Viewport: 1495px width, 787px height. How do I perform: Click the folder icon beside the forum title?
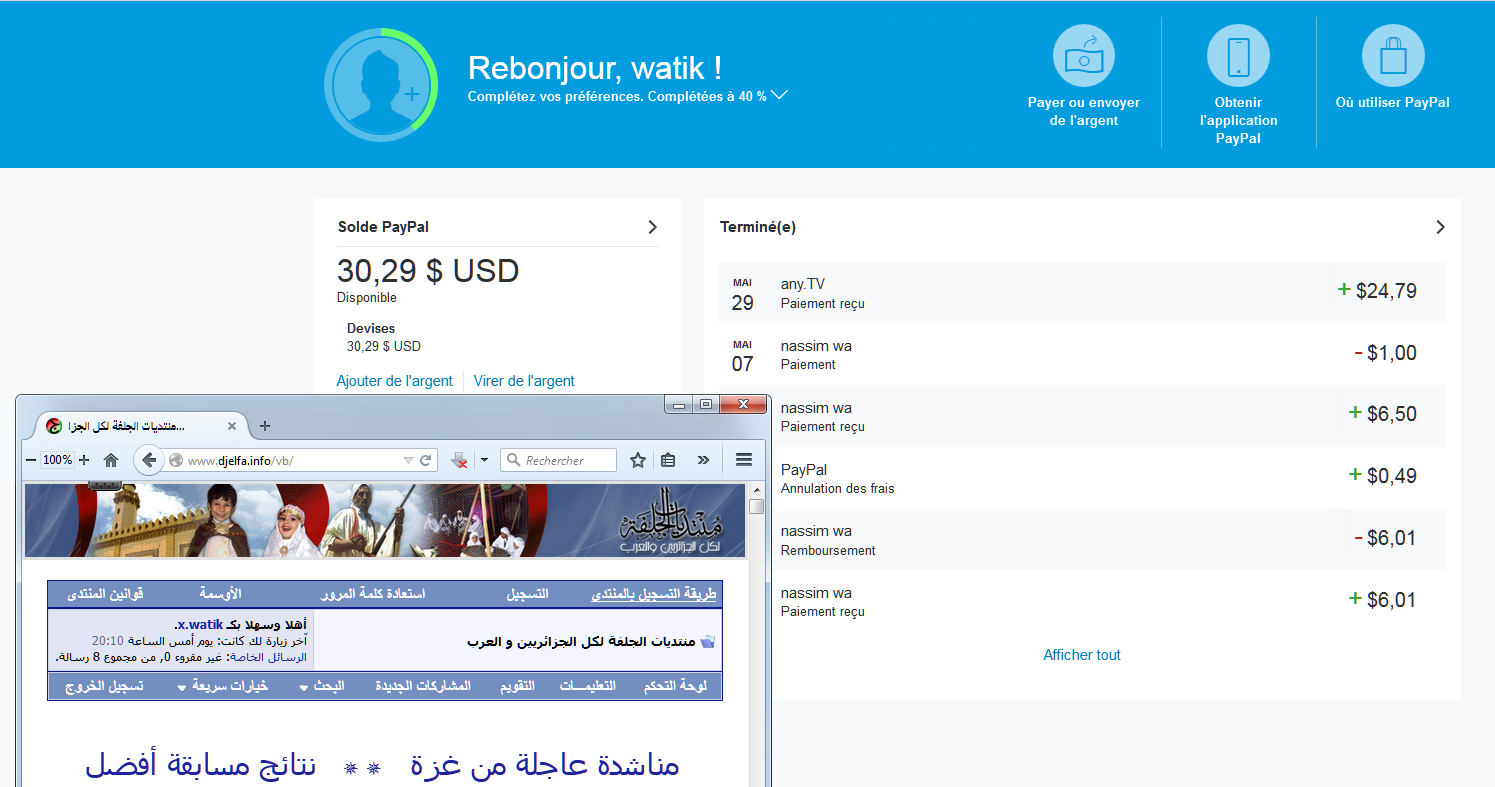click(708, 641)
